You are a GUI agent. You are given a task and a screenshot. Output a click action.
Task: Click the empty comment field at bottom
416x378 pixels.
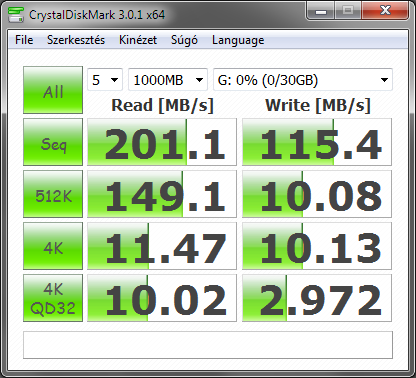coord(208,345)
